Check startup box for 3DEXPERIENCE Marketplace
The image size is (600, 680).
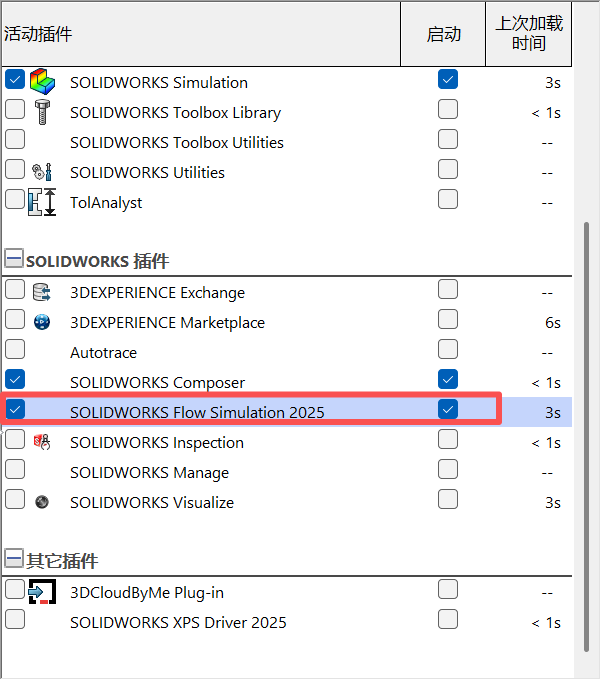448,319
